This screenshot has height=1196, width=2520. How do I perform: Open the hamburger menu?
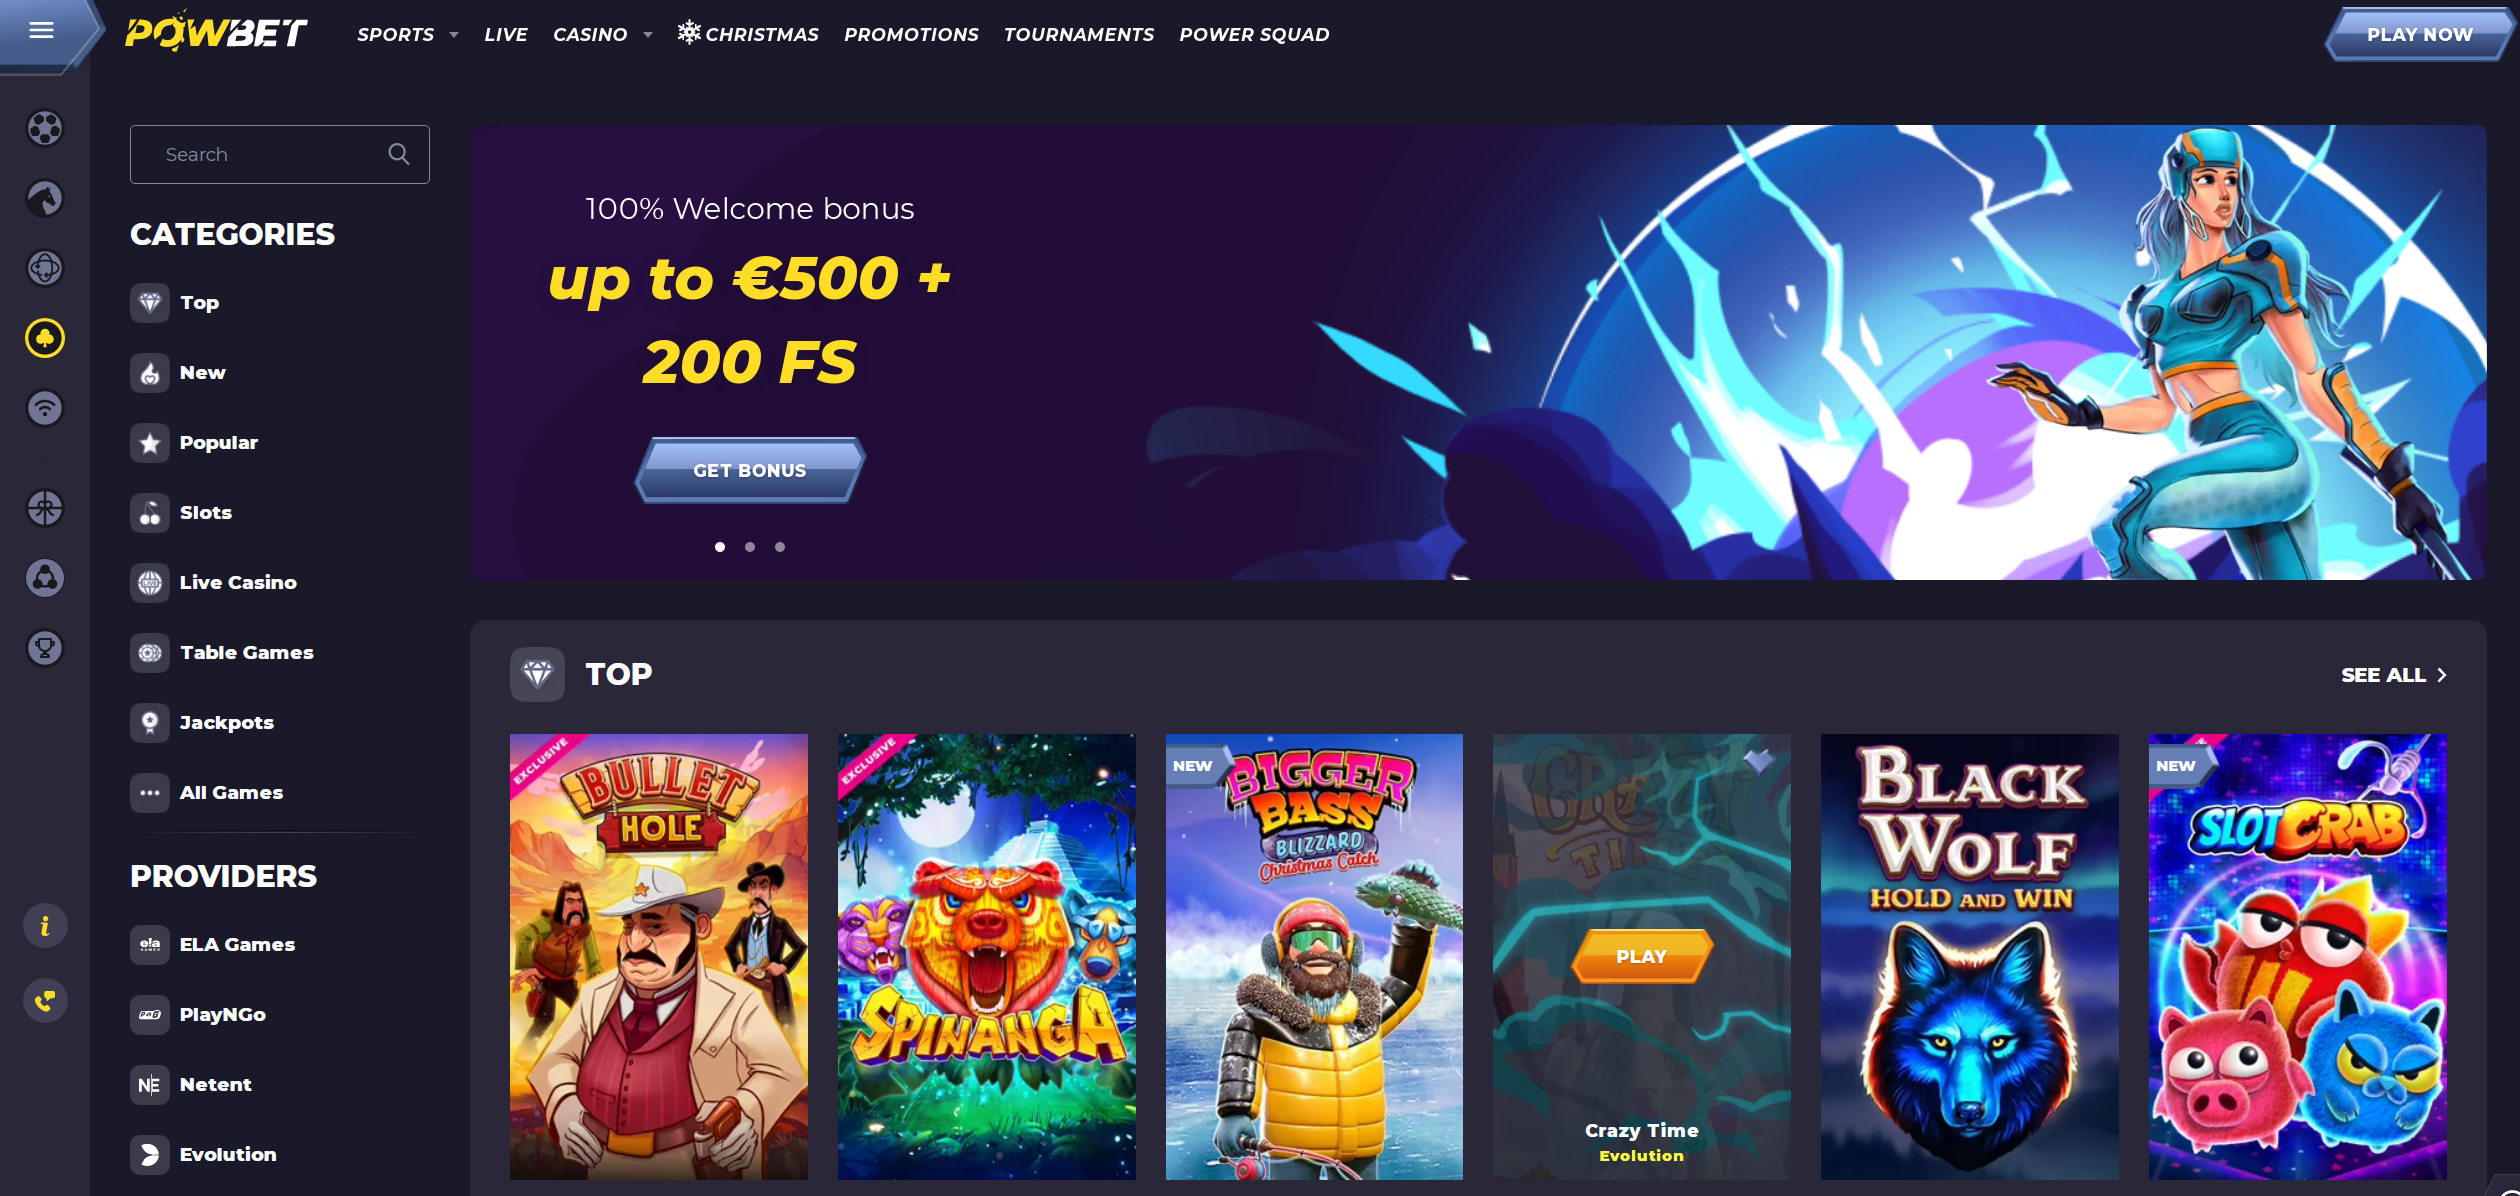pos(41,31)
